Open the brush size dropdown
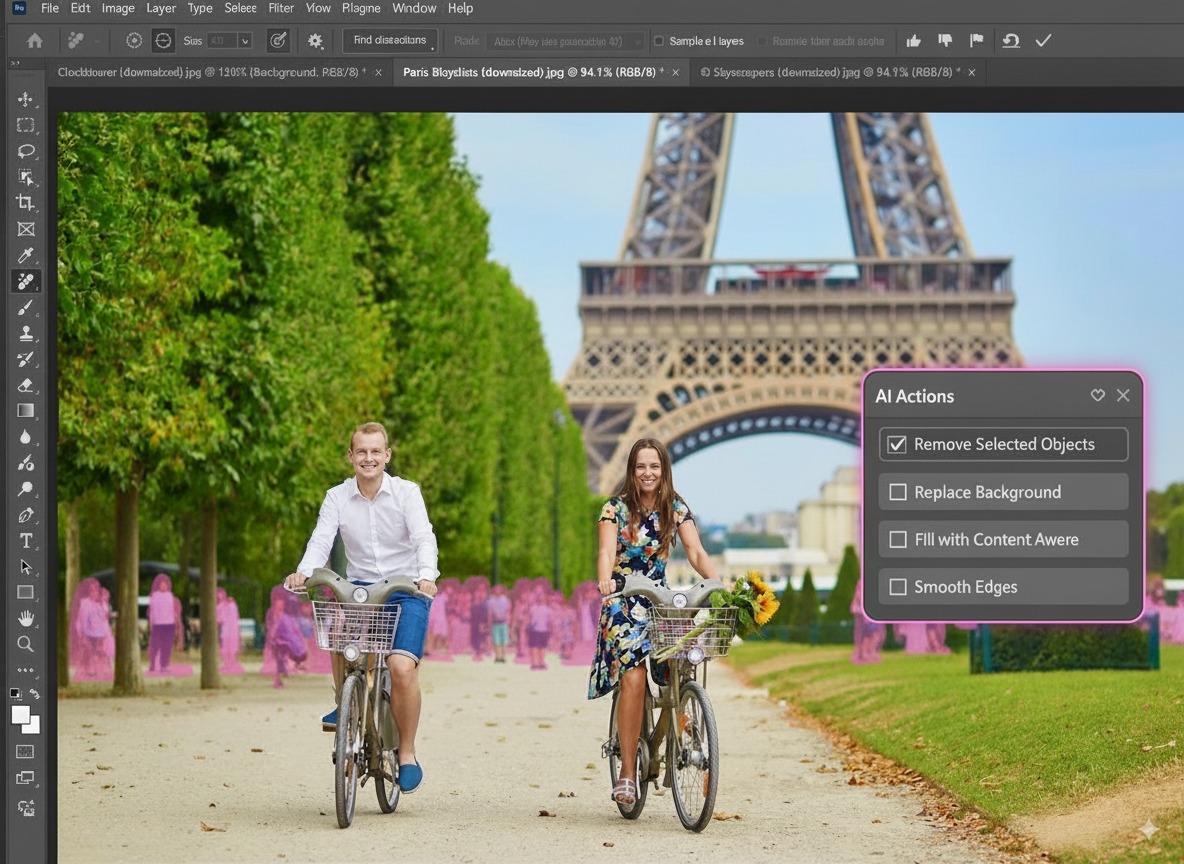Image resolution: width=1184 pixels, height=864 pixels. coord(245,41)
